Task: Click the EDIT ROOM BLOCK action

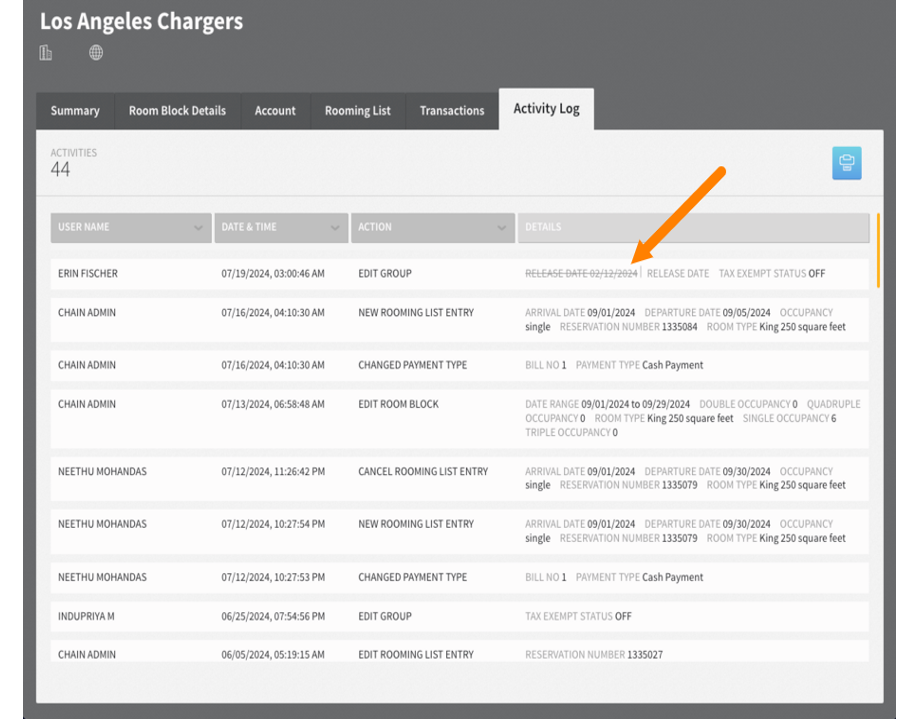Action: (398, 404)
